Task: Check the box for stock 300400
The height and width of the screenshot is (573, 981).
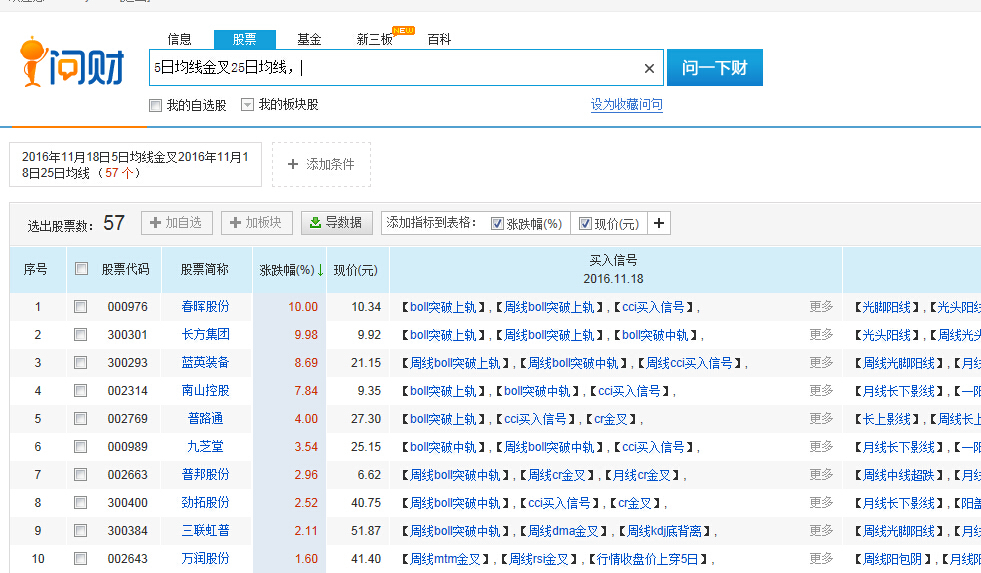Action: [80, 503]
